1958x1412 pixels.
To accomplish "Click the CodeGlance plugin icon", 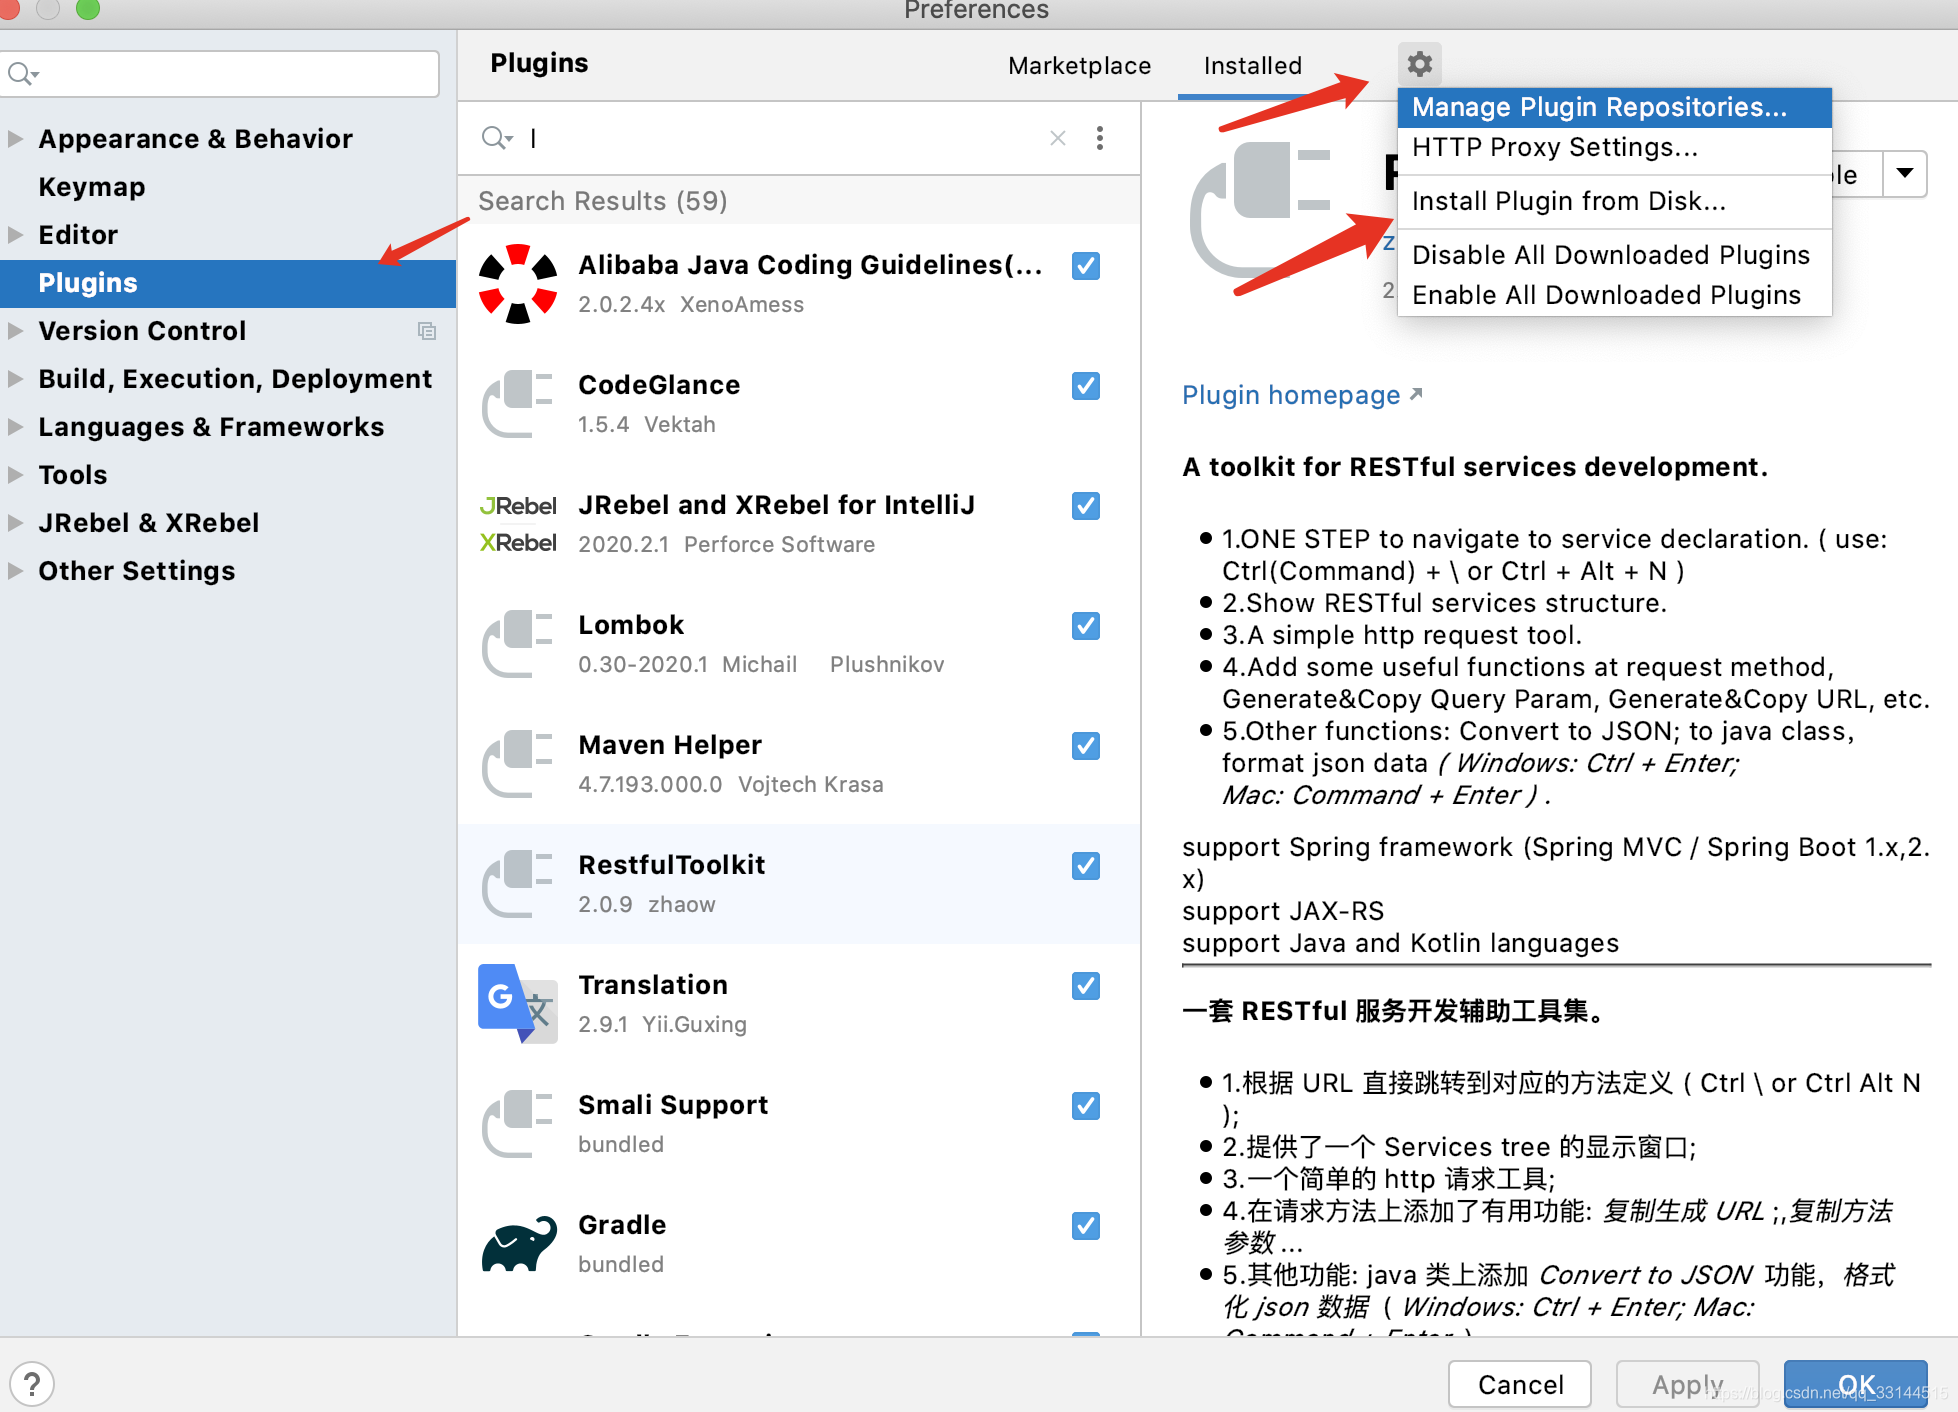I will 518,404.
